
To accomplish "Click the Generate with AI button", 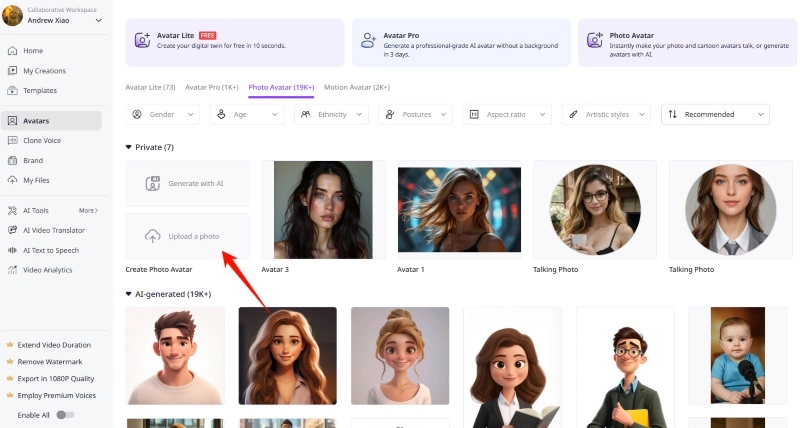I will [x=187, y=183].
